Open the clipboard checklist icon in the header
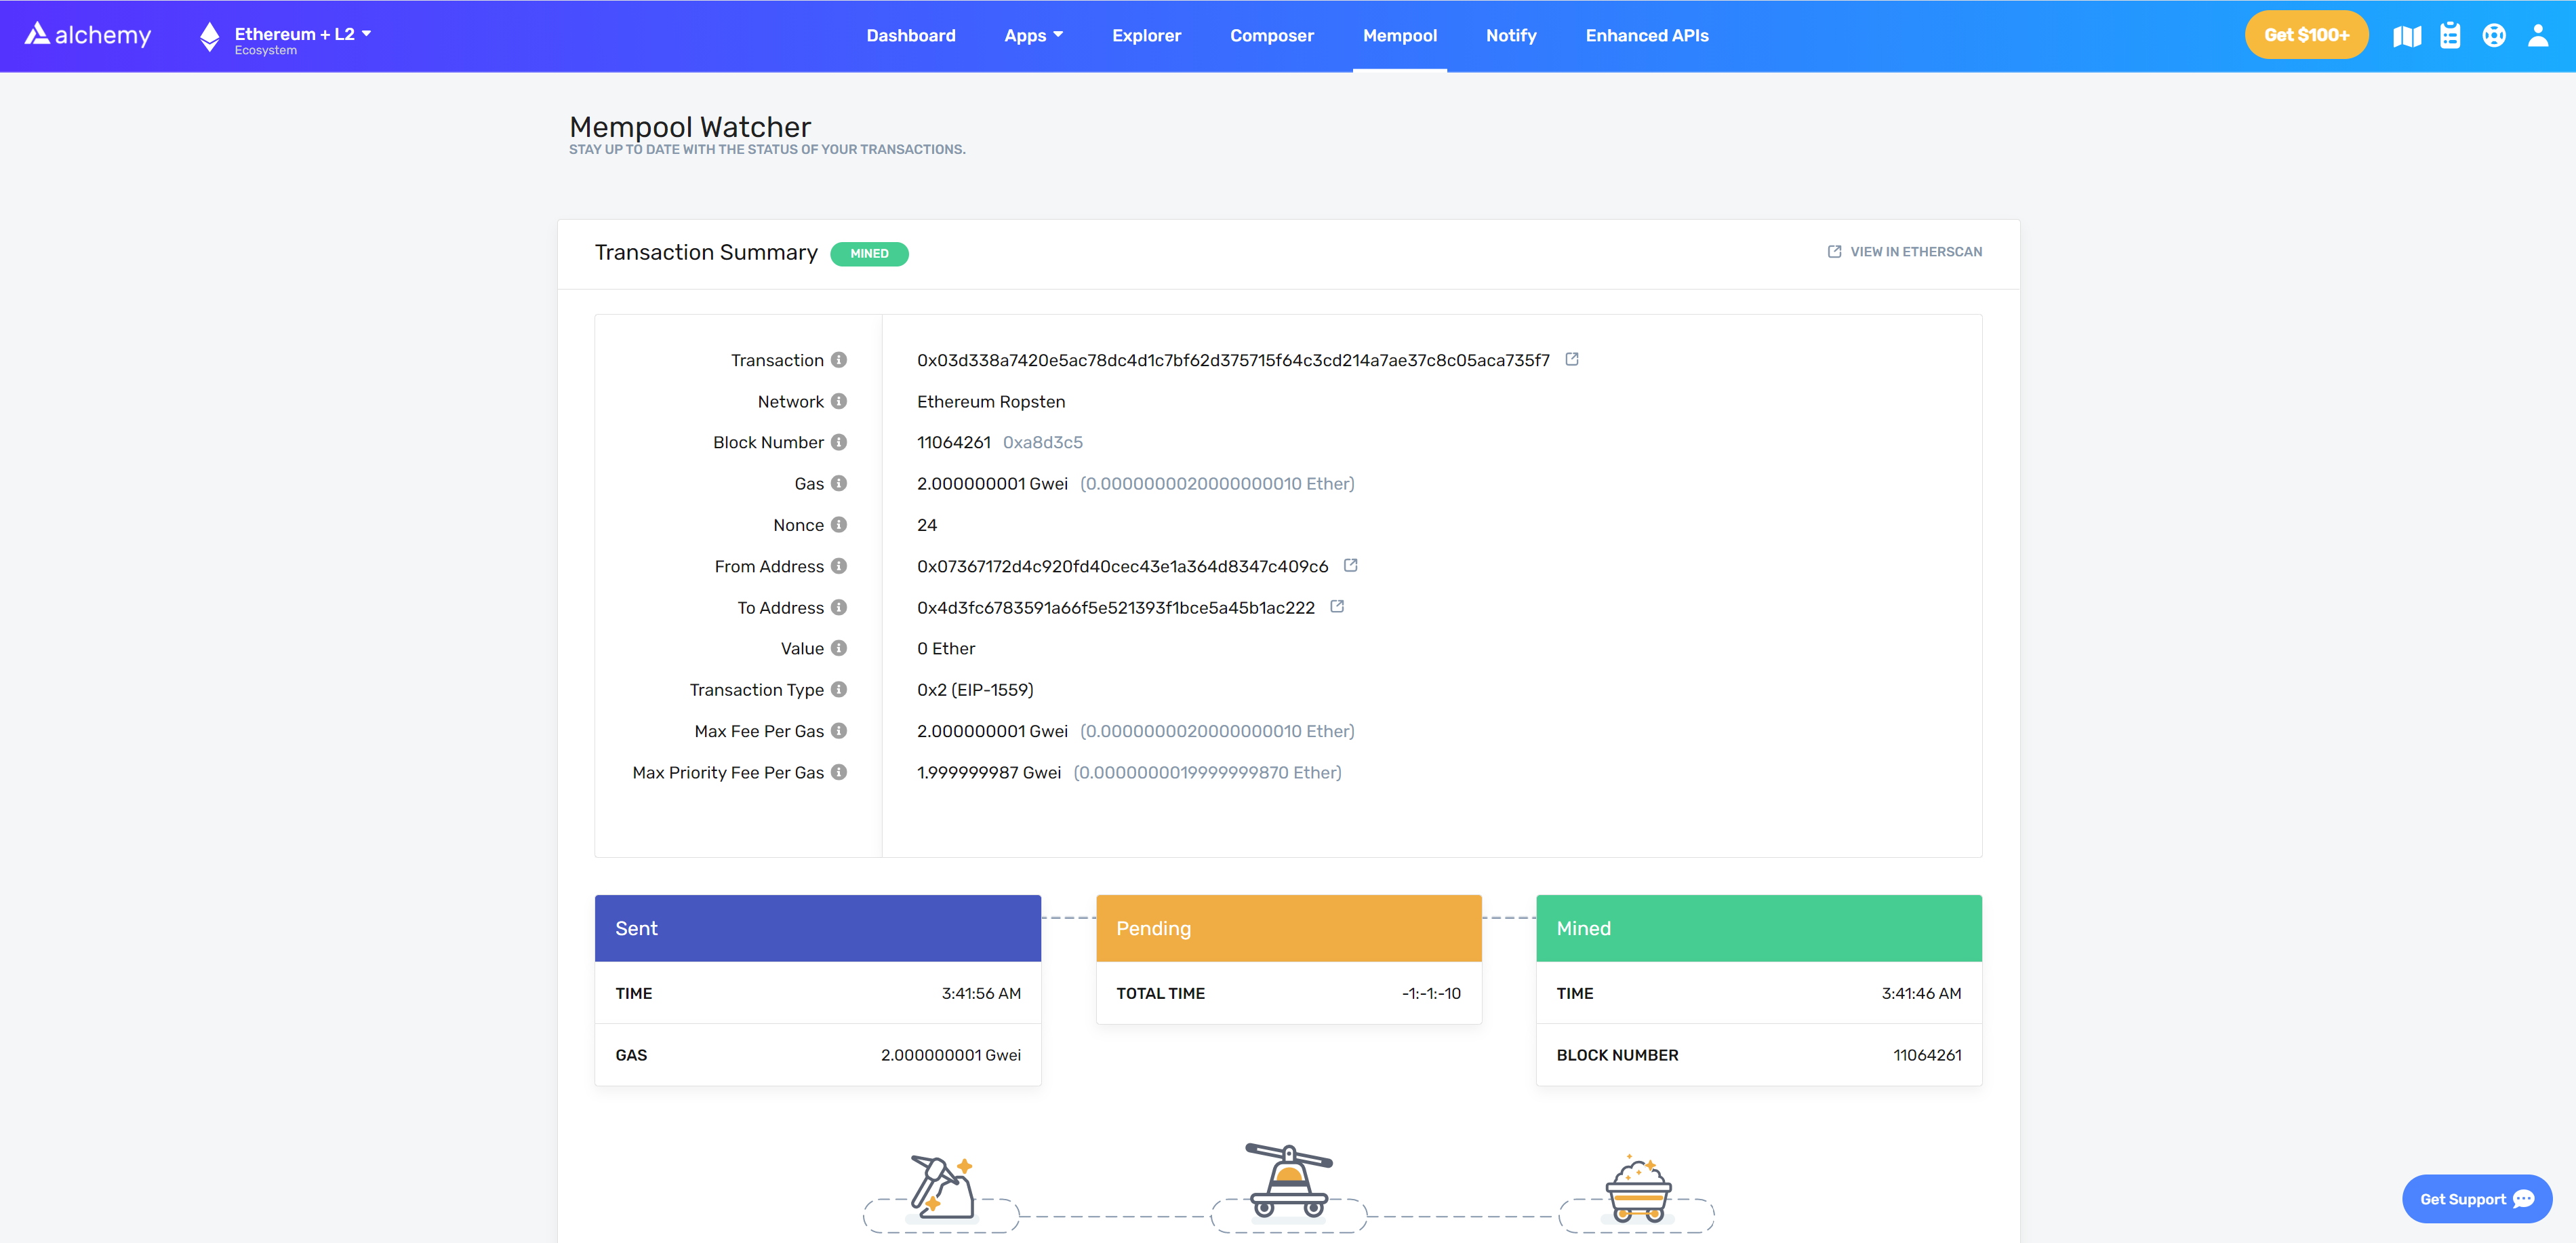This screenshot has width=2576, height=1243. point(2450,36)
